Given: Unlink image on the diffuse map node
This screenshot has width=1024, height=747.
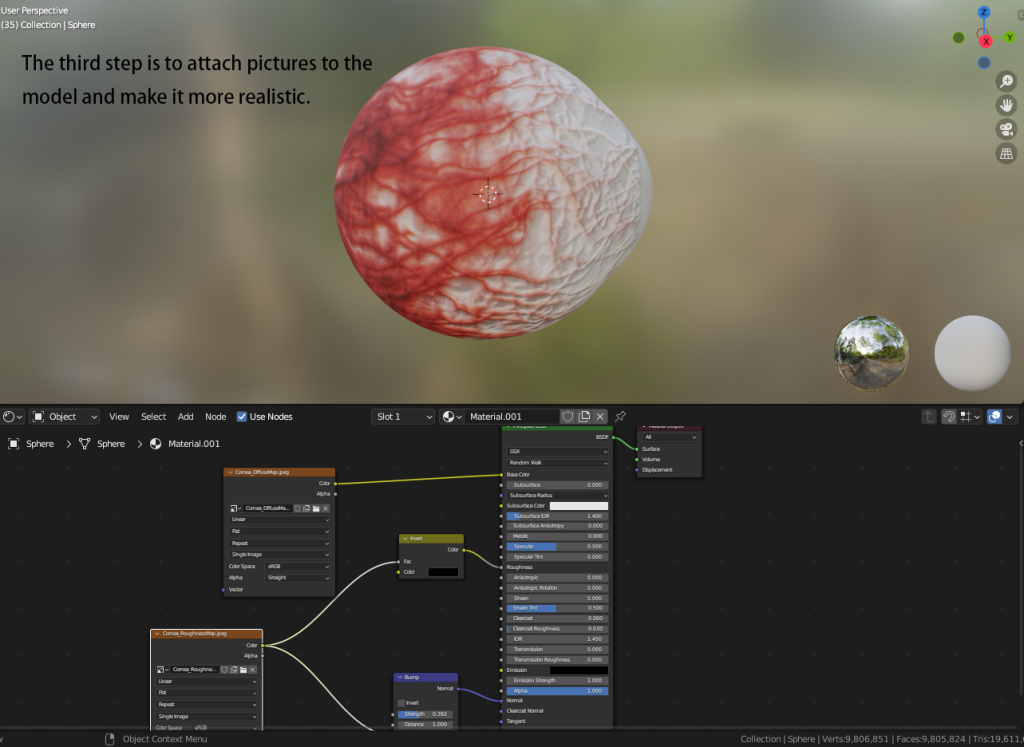Looking at the screenshot, I should tap(325, 508).
